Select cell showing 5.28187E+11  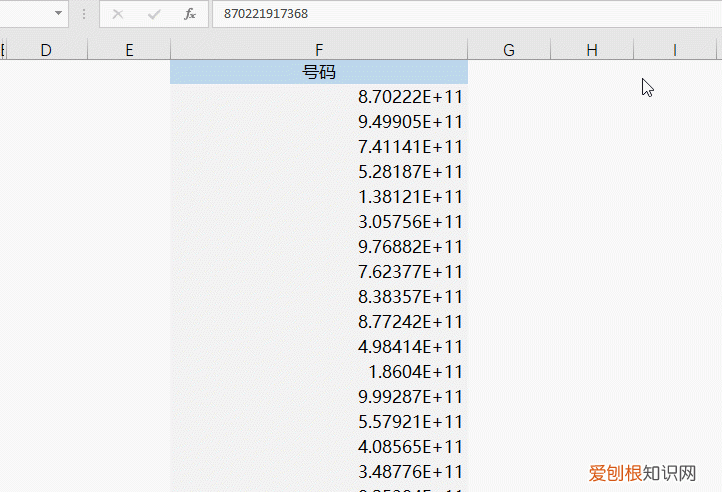point(318,172)
